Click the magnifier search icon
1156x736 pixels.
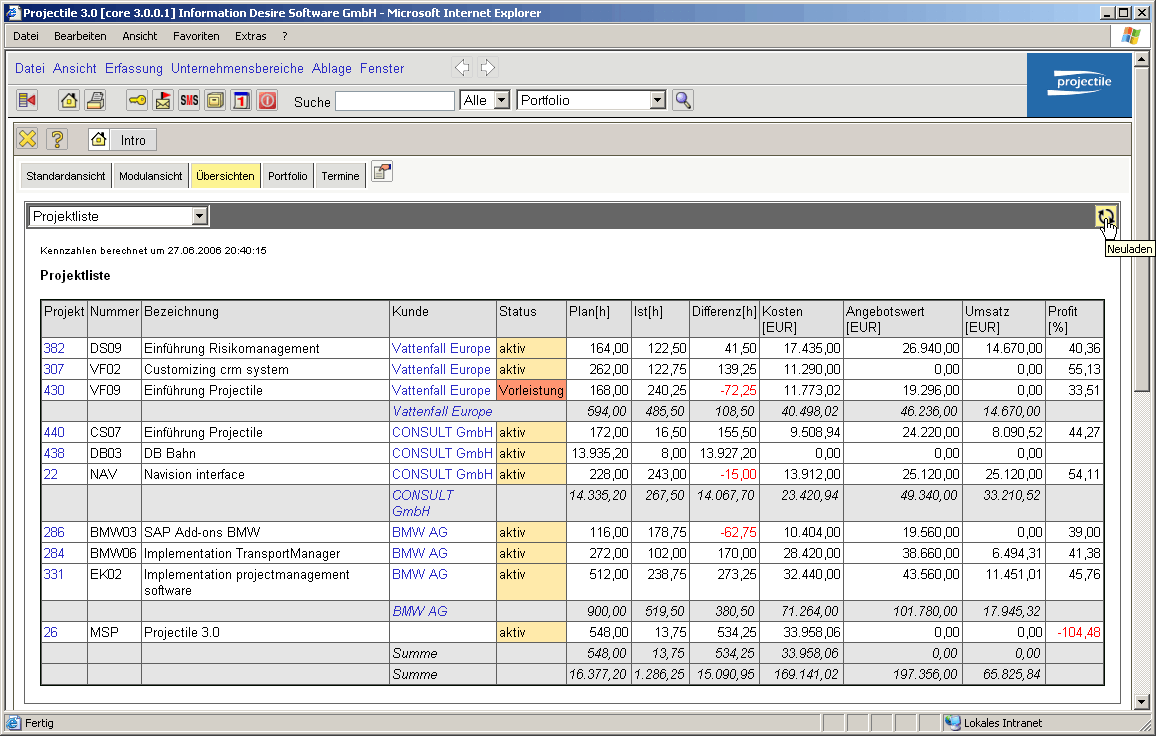682,100
